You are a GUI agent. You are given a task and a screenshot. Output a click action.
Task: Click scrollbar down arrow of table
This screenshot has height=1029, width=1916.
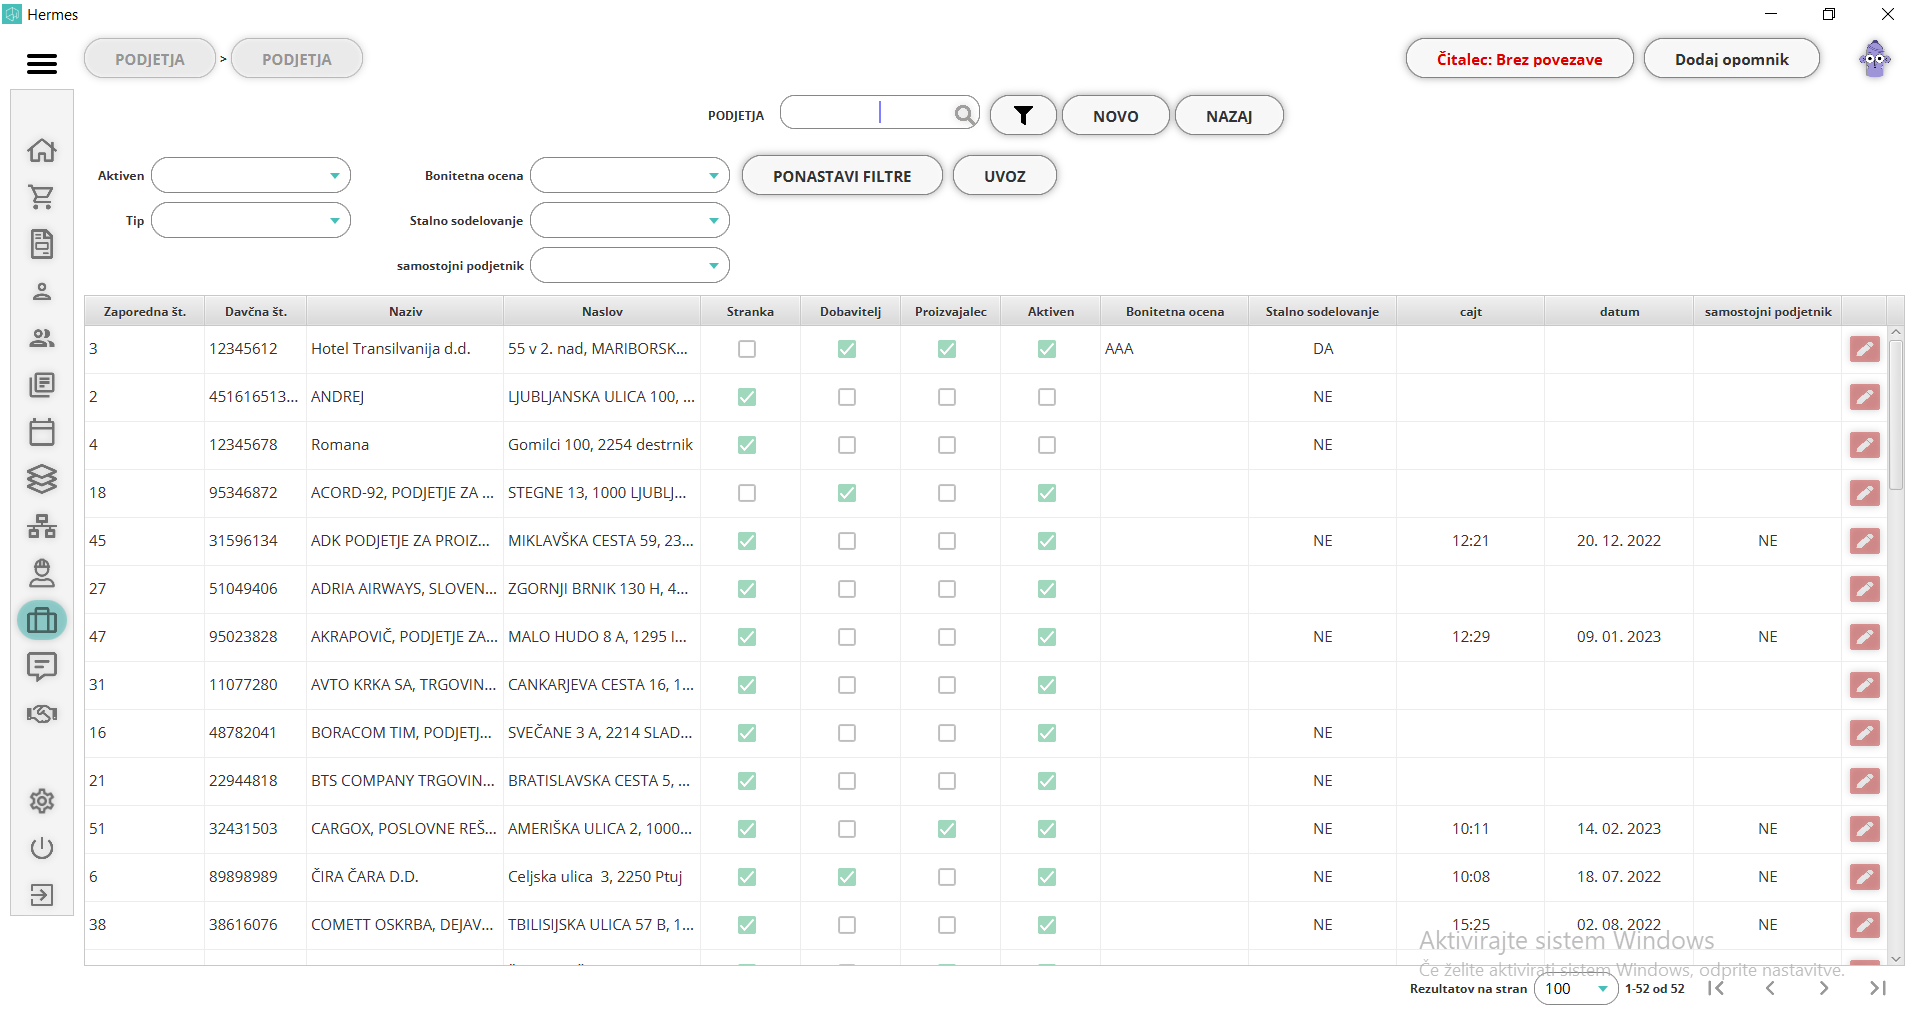pos(1896,958)
